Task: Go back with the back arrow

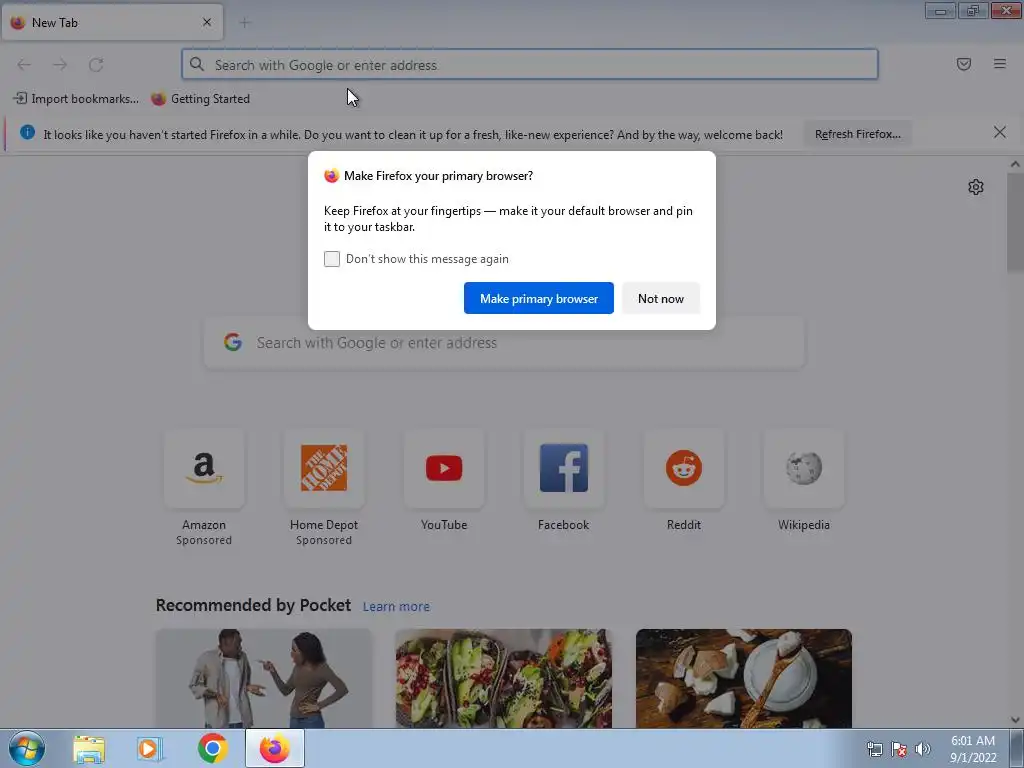Action: tap(24, 65)
